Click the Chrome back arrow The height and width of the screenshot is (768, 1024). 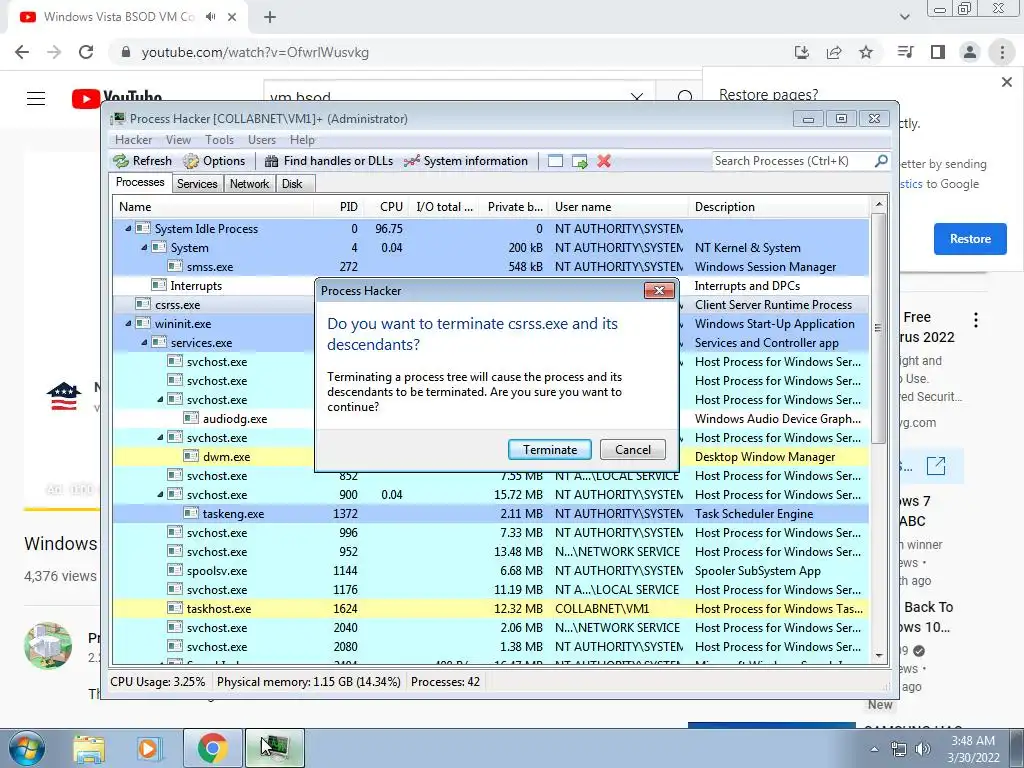22,52
